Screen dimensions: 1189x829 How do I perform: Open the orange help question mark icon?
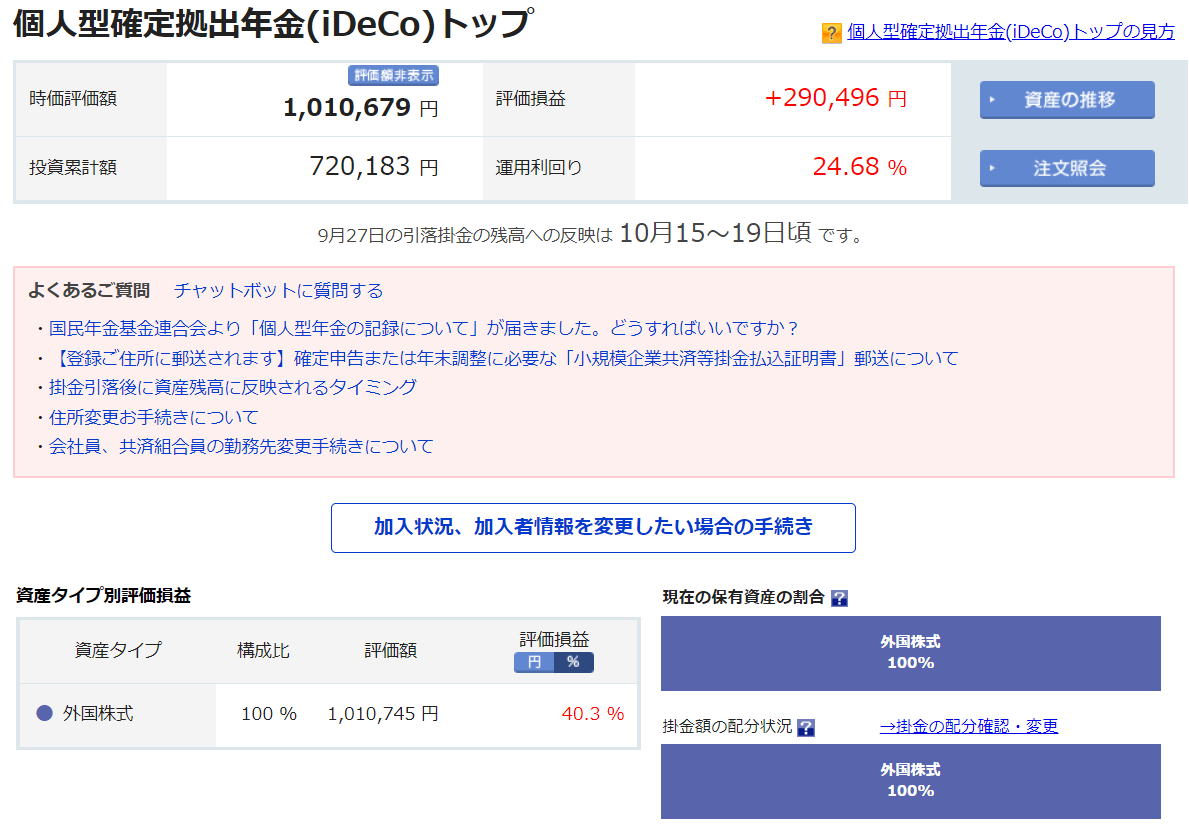point(831,33)
